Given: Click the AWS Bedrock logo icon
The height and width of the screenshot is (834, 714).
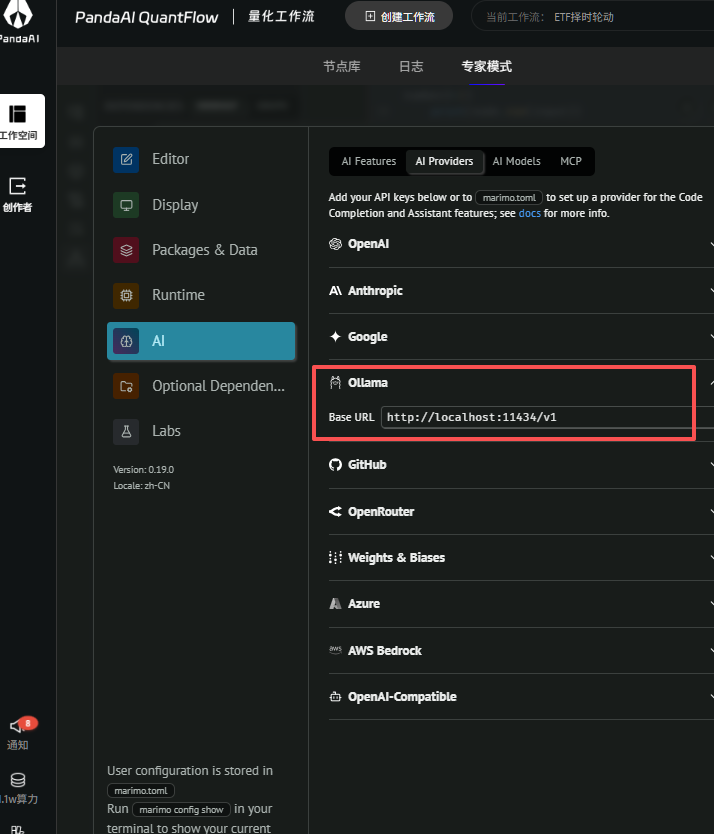Looking at the screenshot, I should (335, 649).
